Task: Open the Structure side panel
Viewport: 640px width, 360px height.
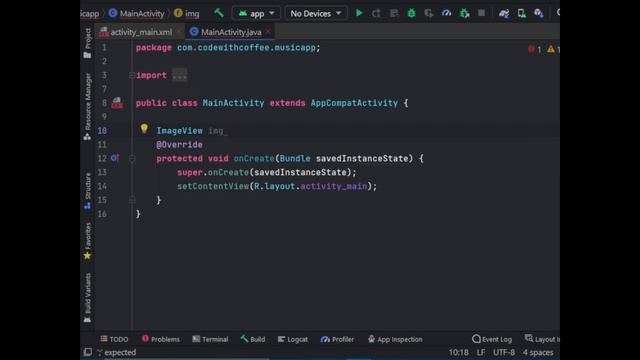Action: pyautogui.click(x=87, y=191)
